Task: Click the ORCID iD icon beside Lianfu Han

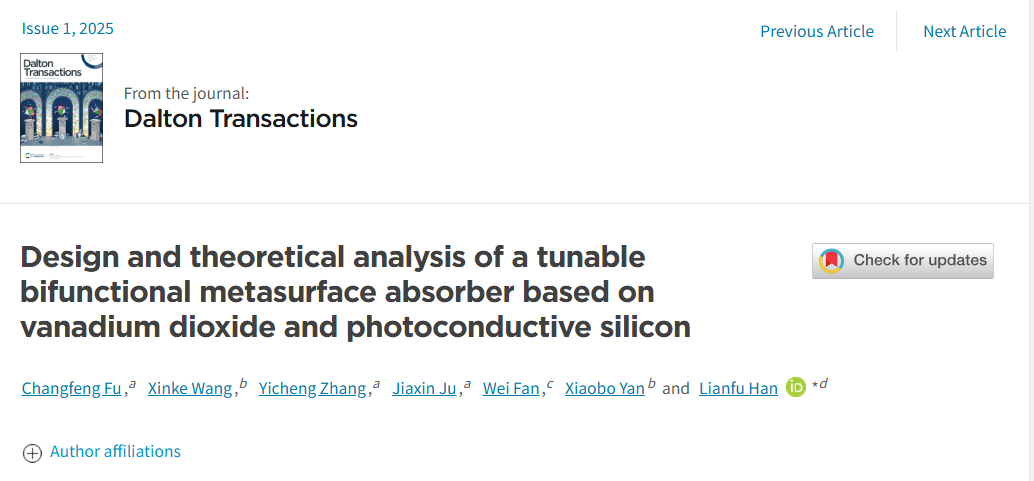Action: click(x=796, y=388)
